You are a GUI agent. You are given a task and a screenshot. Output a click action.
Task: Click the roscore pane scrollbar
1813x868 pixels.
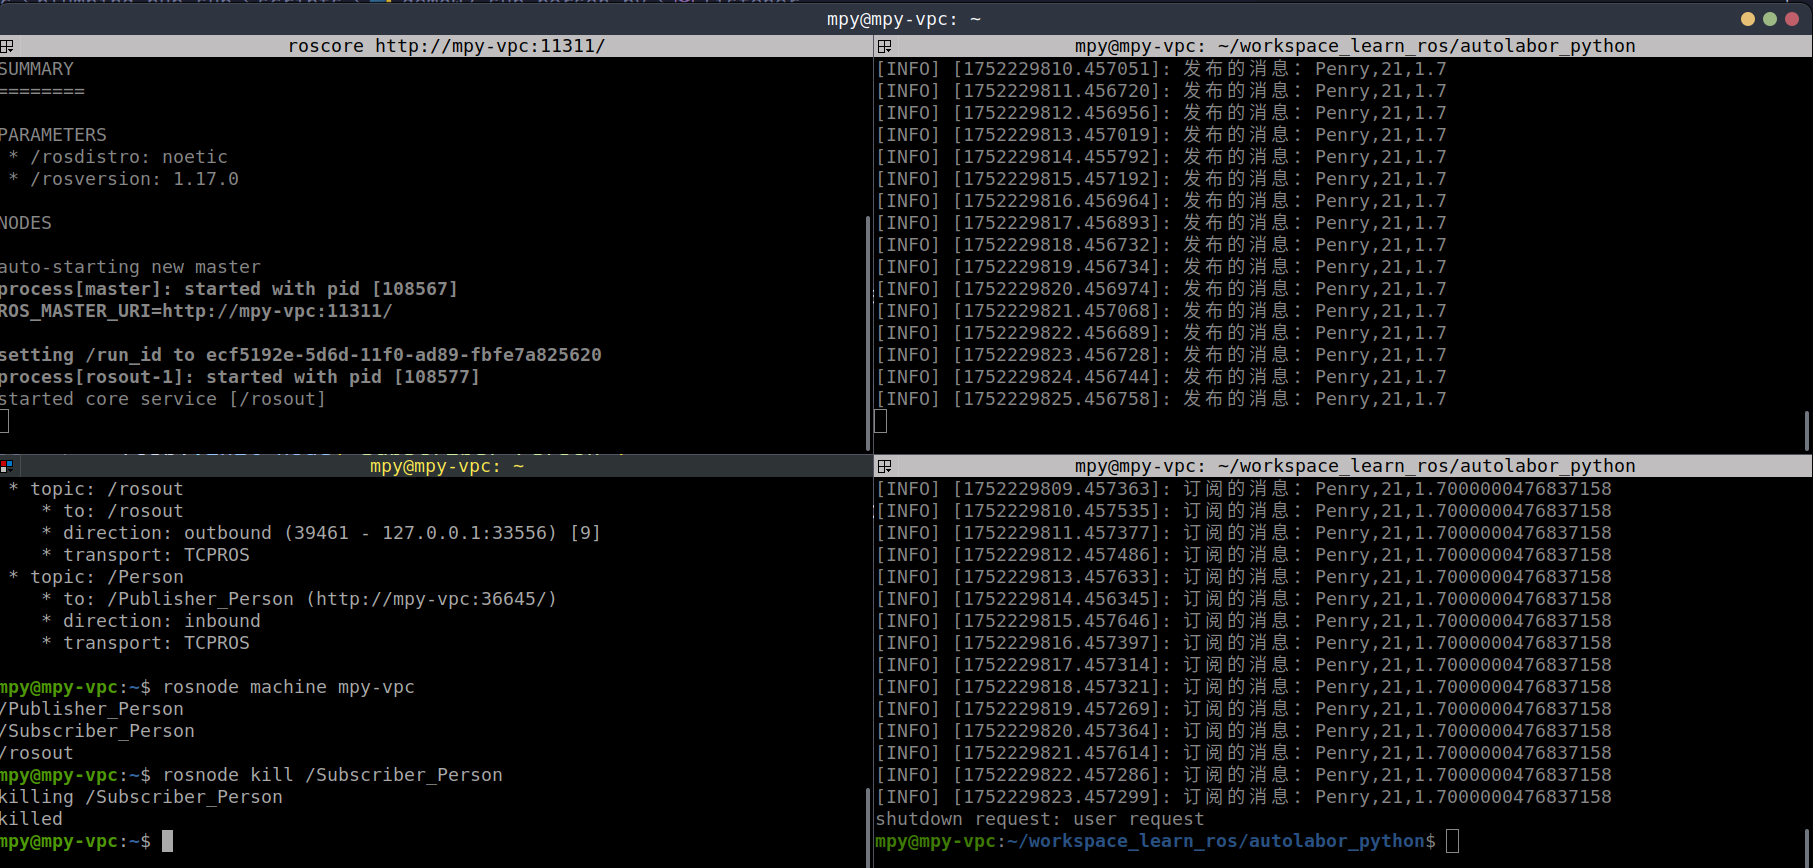pyautogui.click(x=867, y=330)
